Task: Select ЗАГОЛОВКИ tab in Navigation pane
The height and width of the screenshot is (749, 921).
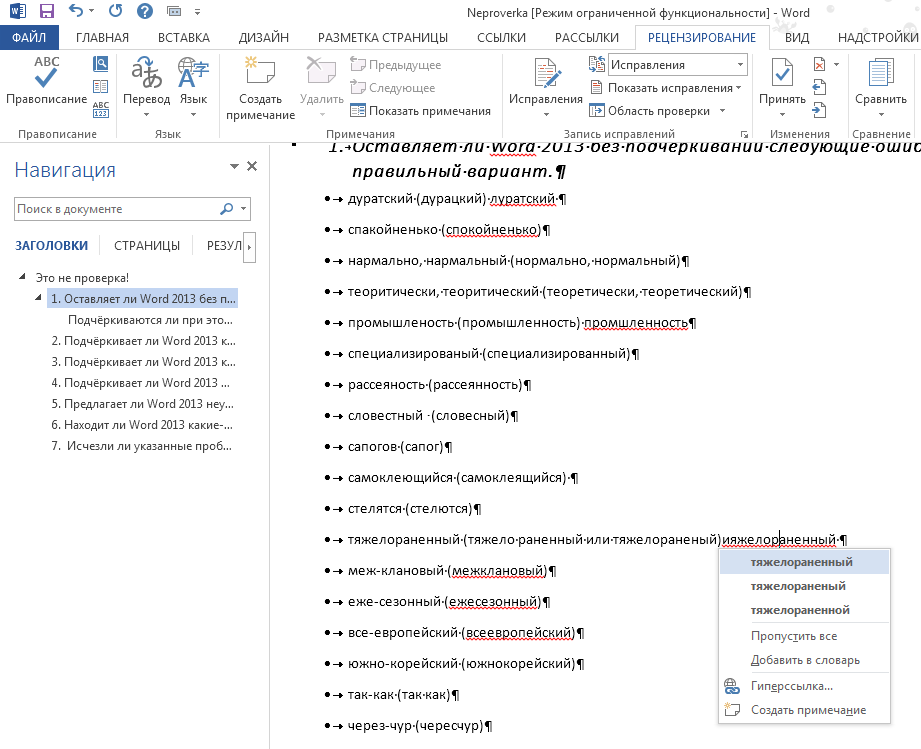Action: point(52,246)
